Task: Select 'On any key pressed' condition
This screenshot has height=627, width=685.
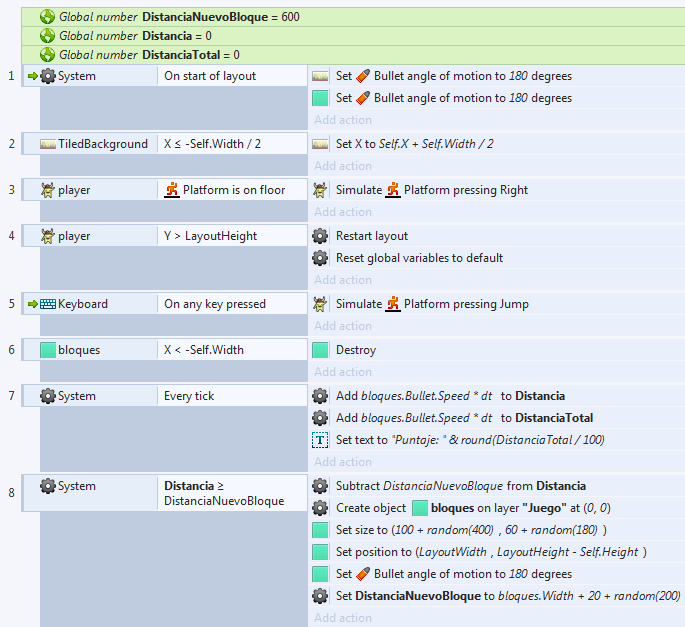Action: [214, 304]
